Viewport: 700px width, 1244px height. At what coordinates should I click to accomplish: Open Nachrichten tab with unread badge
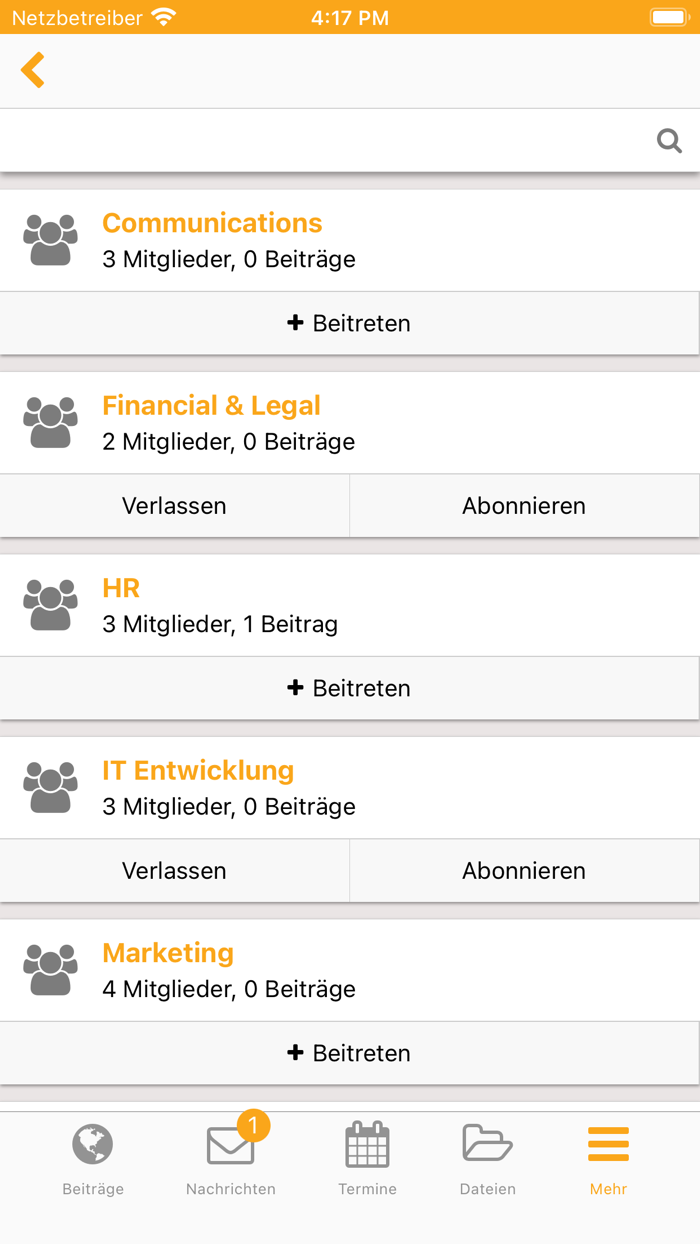[231, 1160]
